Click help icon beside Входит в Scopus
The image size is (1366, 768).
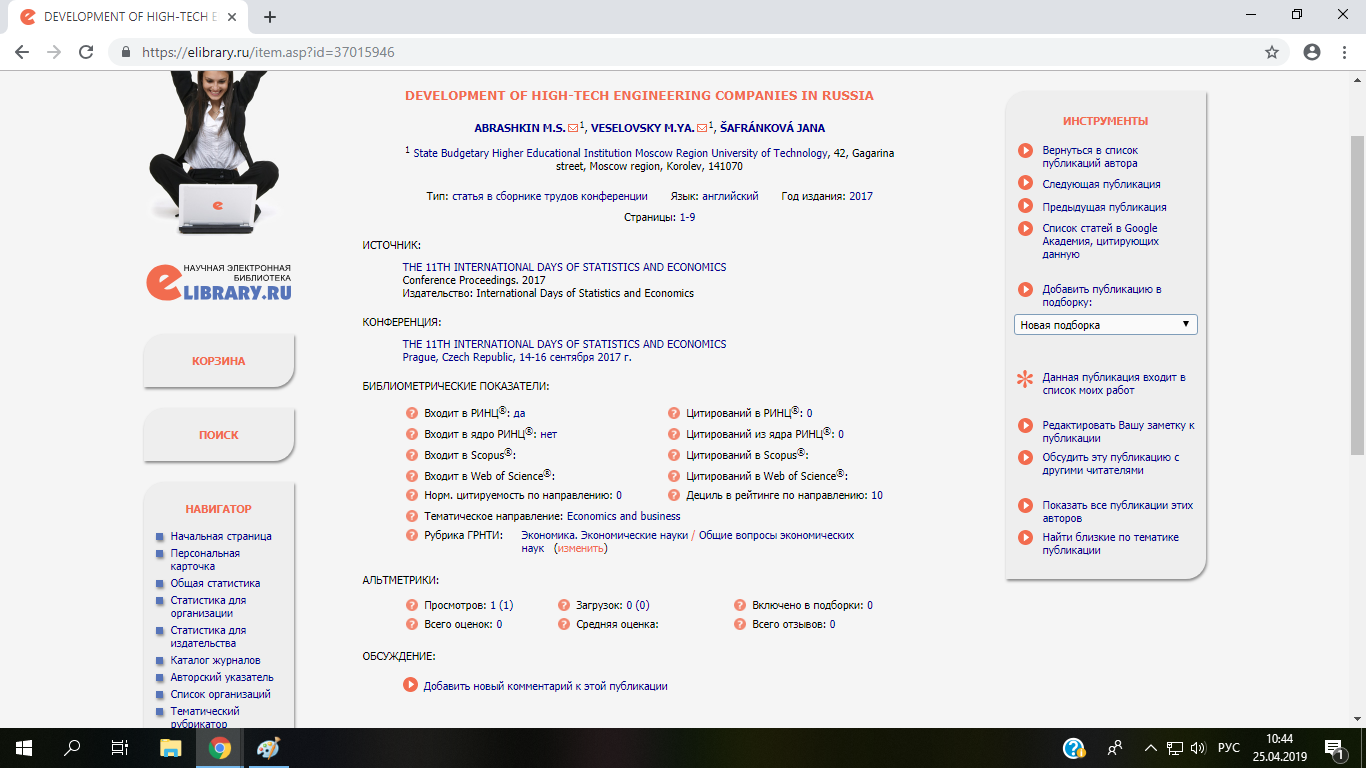pos(411,455)
